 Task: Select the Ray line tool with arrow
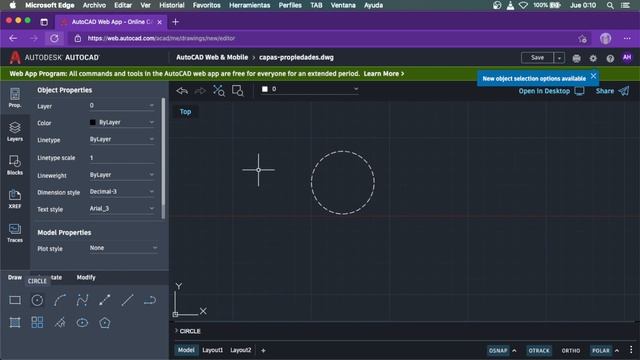pyautogui.click(x=104, y=300)
